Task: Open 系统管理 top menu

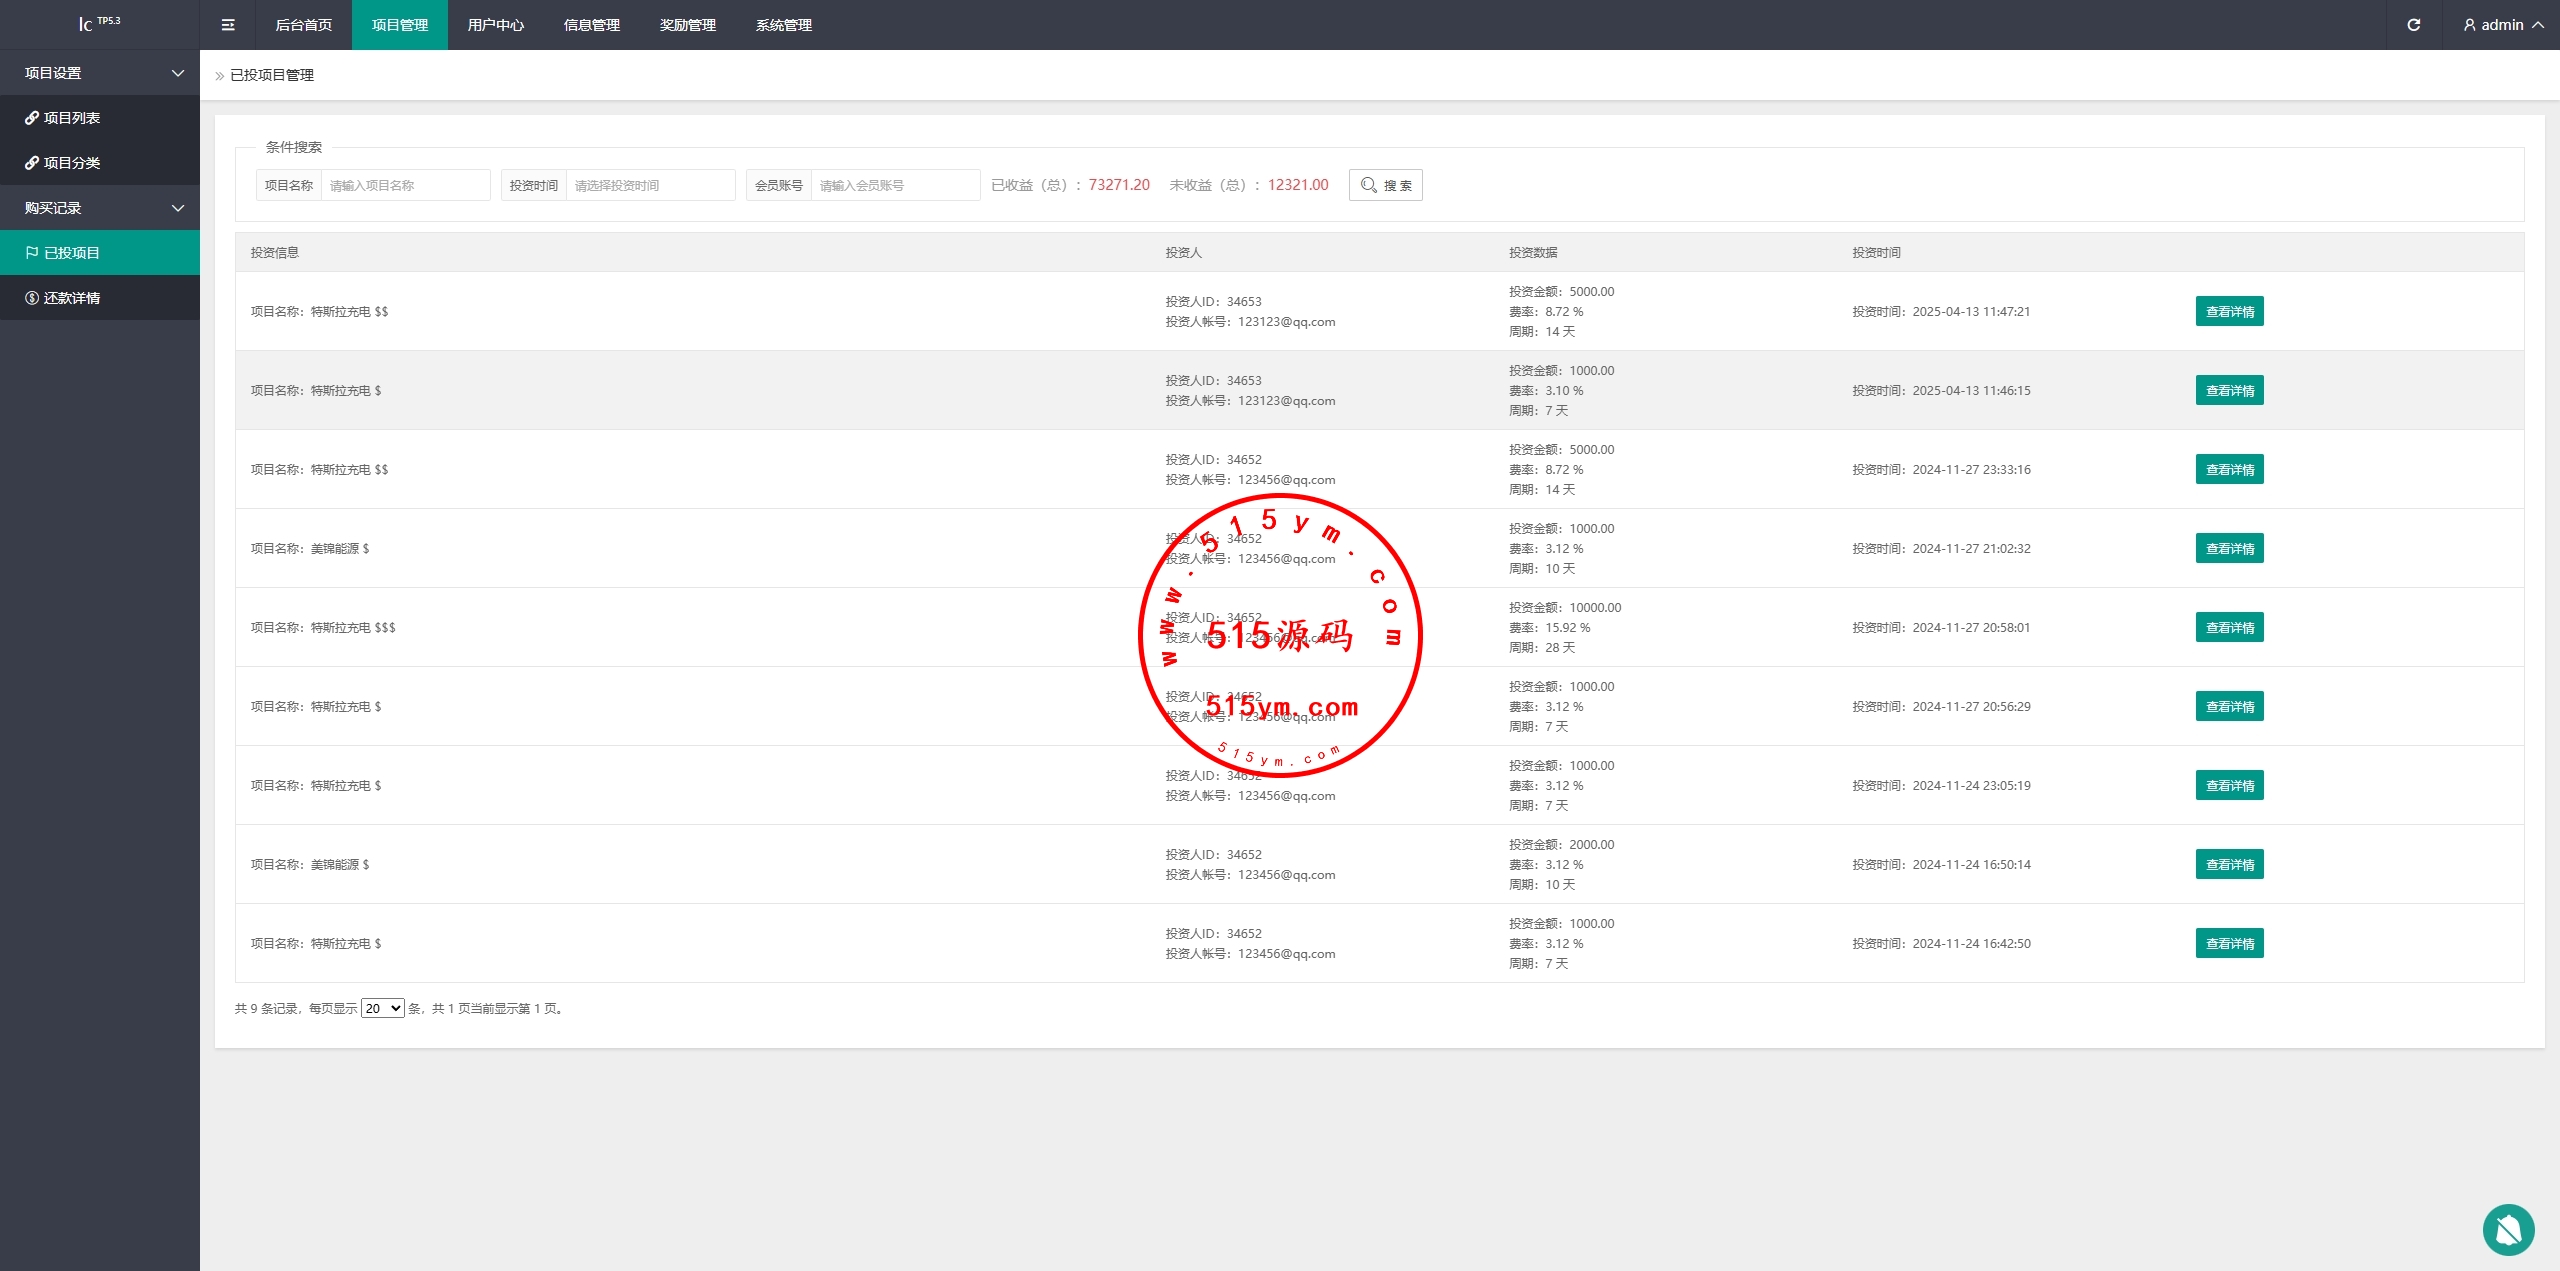Action: point(783,25)
